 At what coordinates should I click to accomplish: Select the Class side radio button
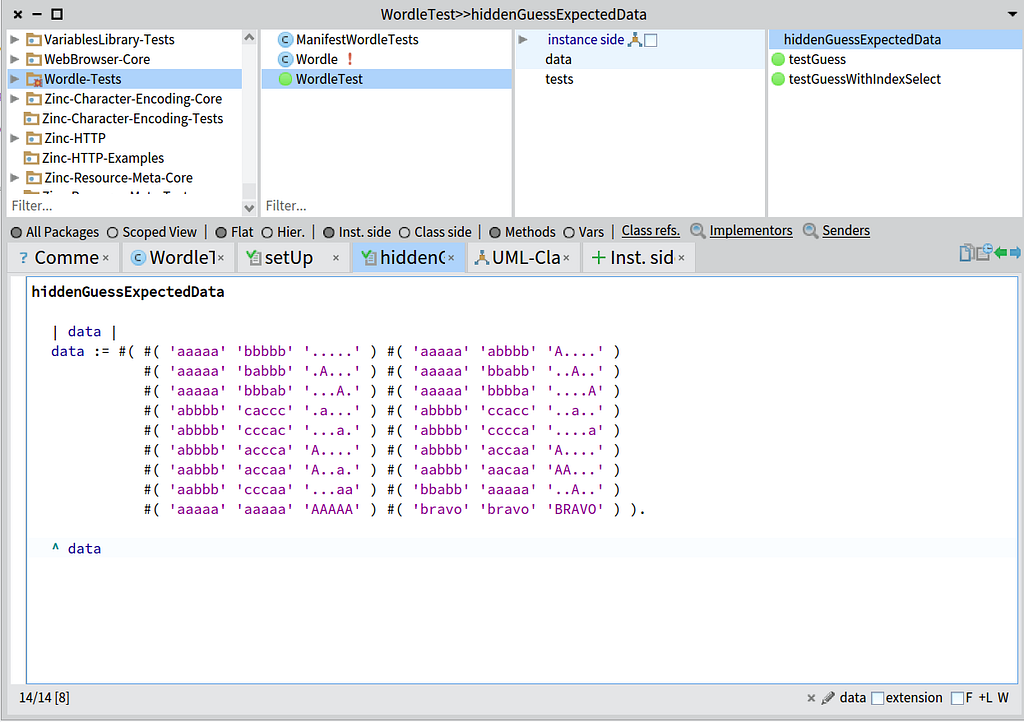tap(404, 232)
